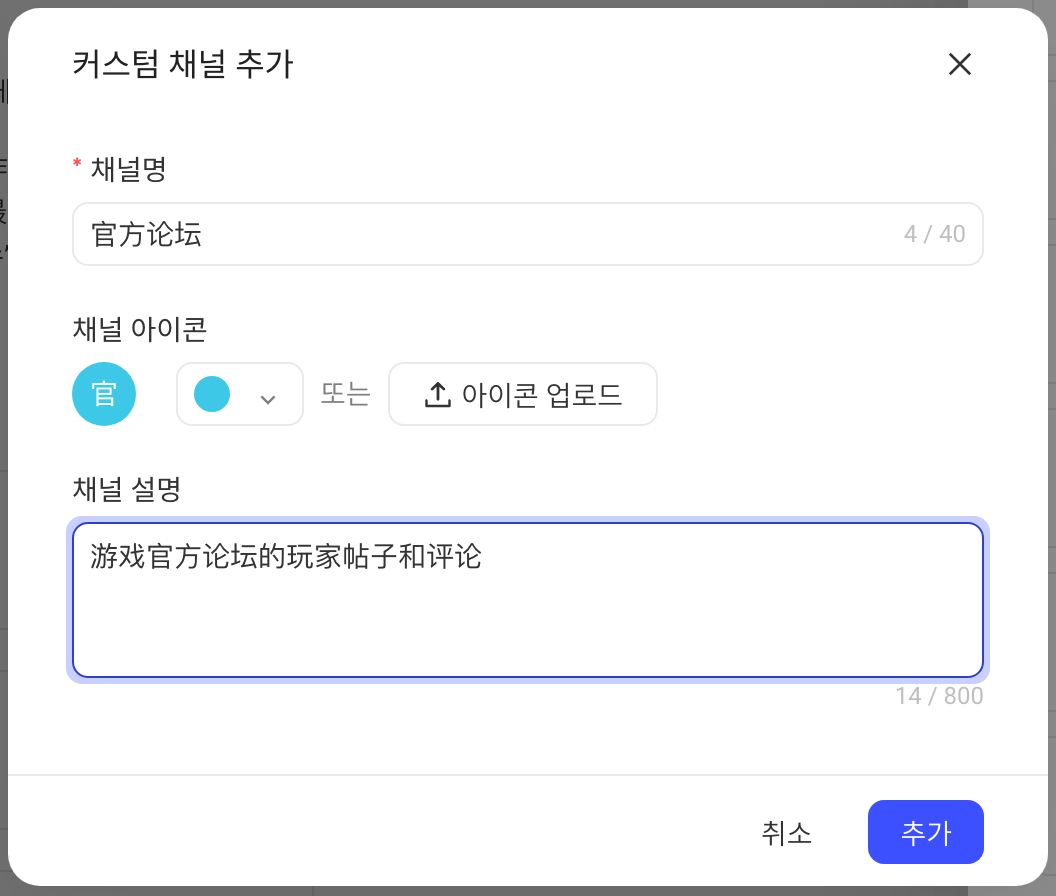Click the 추가 button
Viewport: 1056px width, 896px height.
coord(926,832)
